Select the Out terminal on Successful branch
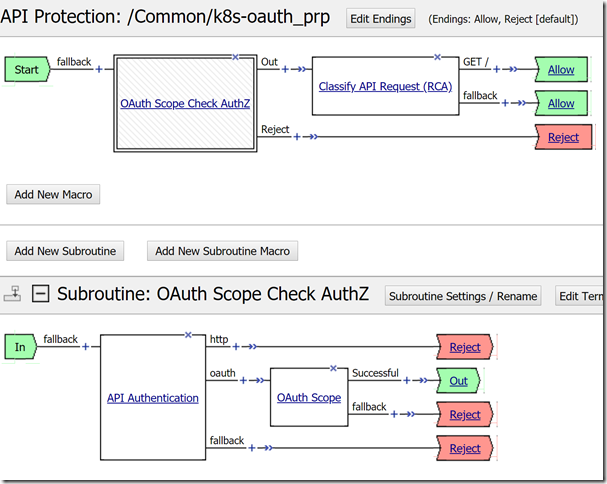607x484 pixels. click(458, 381)
